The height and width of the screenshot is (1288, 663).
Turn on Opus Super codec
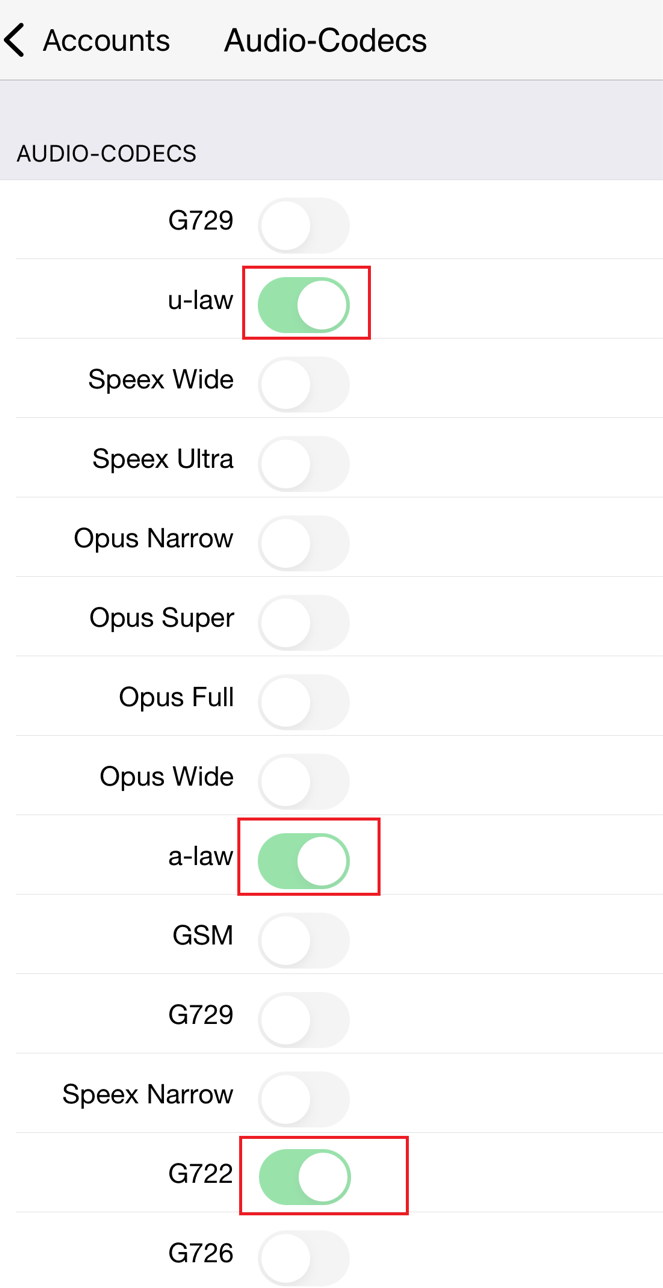pos(304,623)
